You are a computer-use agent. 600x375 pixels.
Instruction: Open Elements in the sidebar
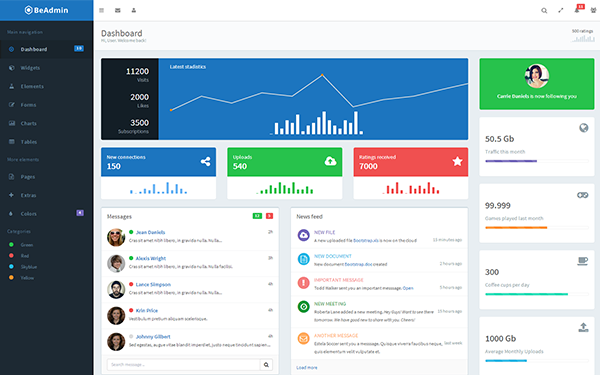pyautogui.click(x=46, y=86)
